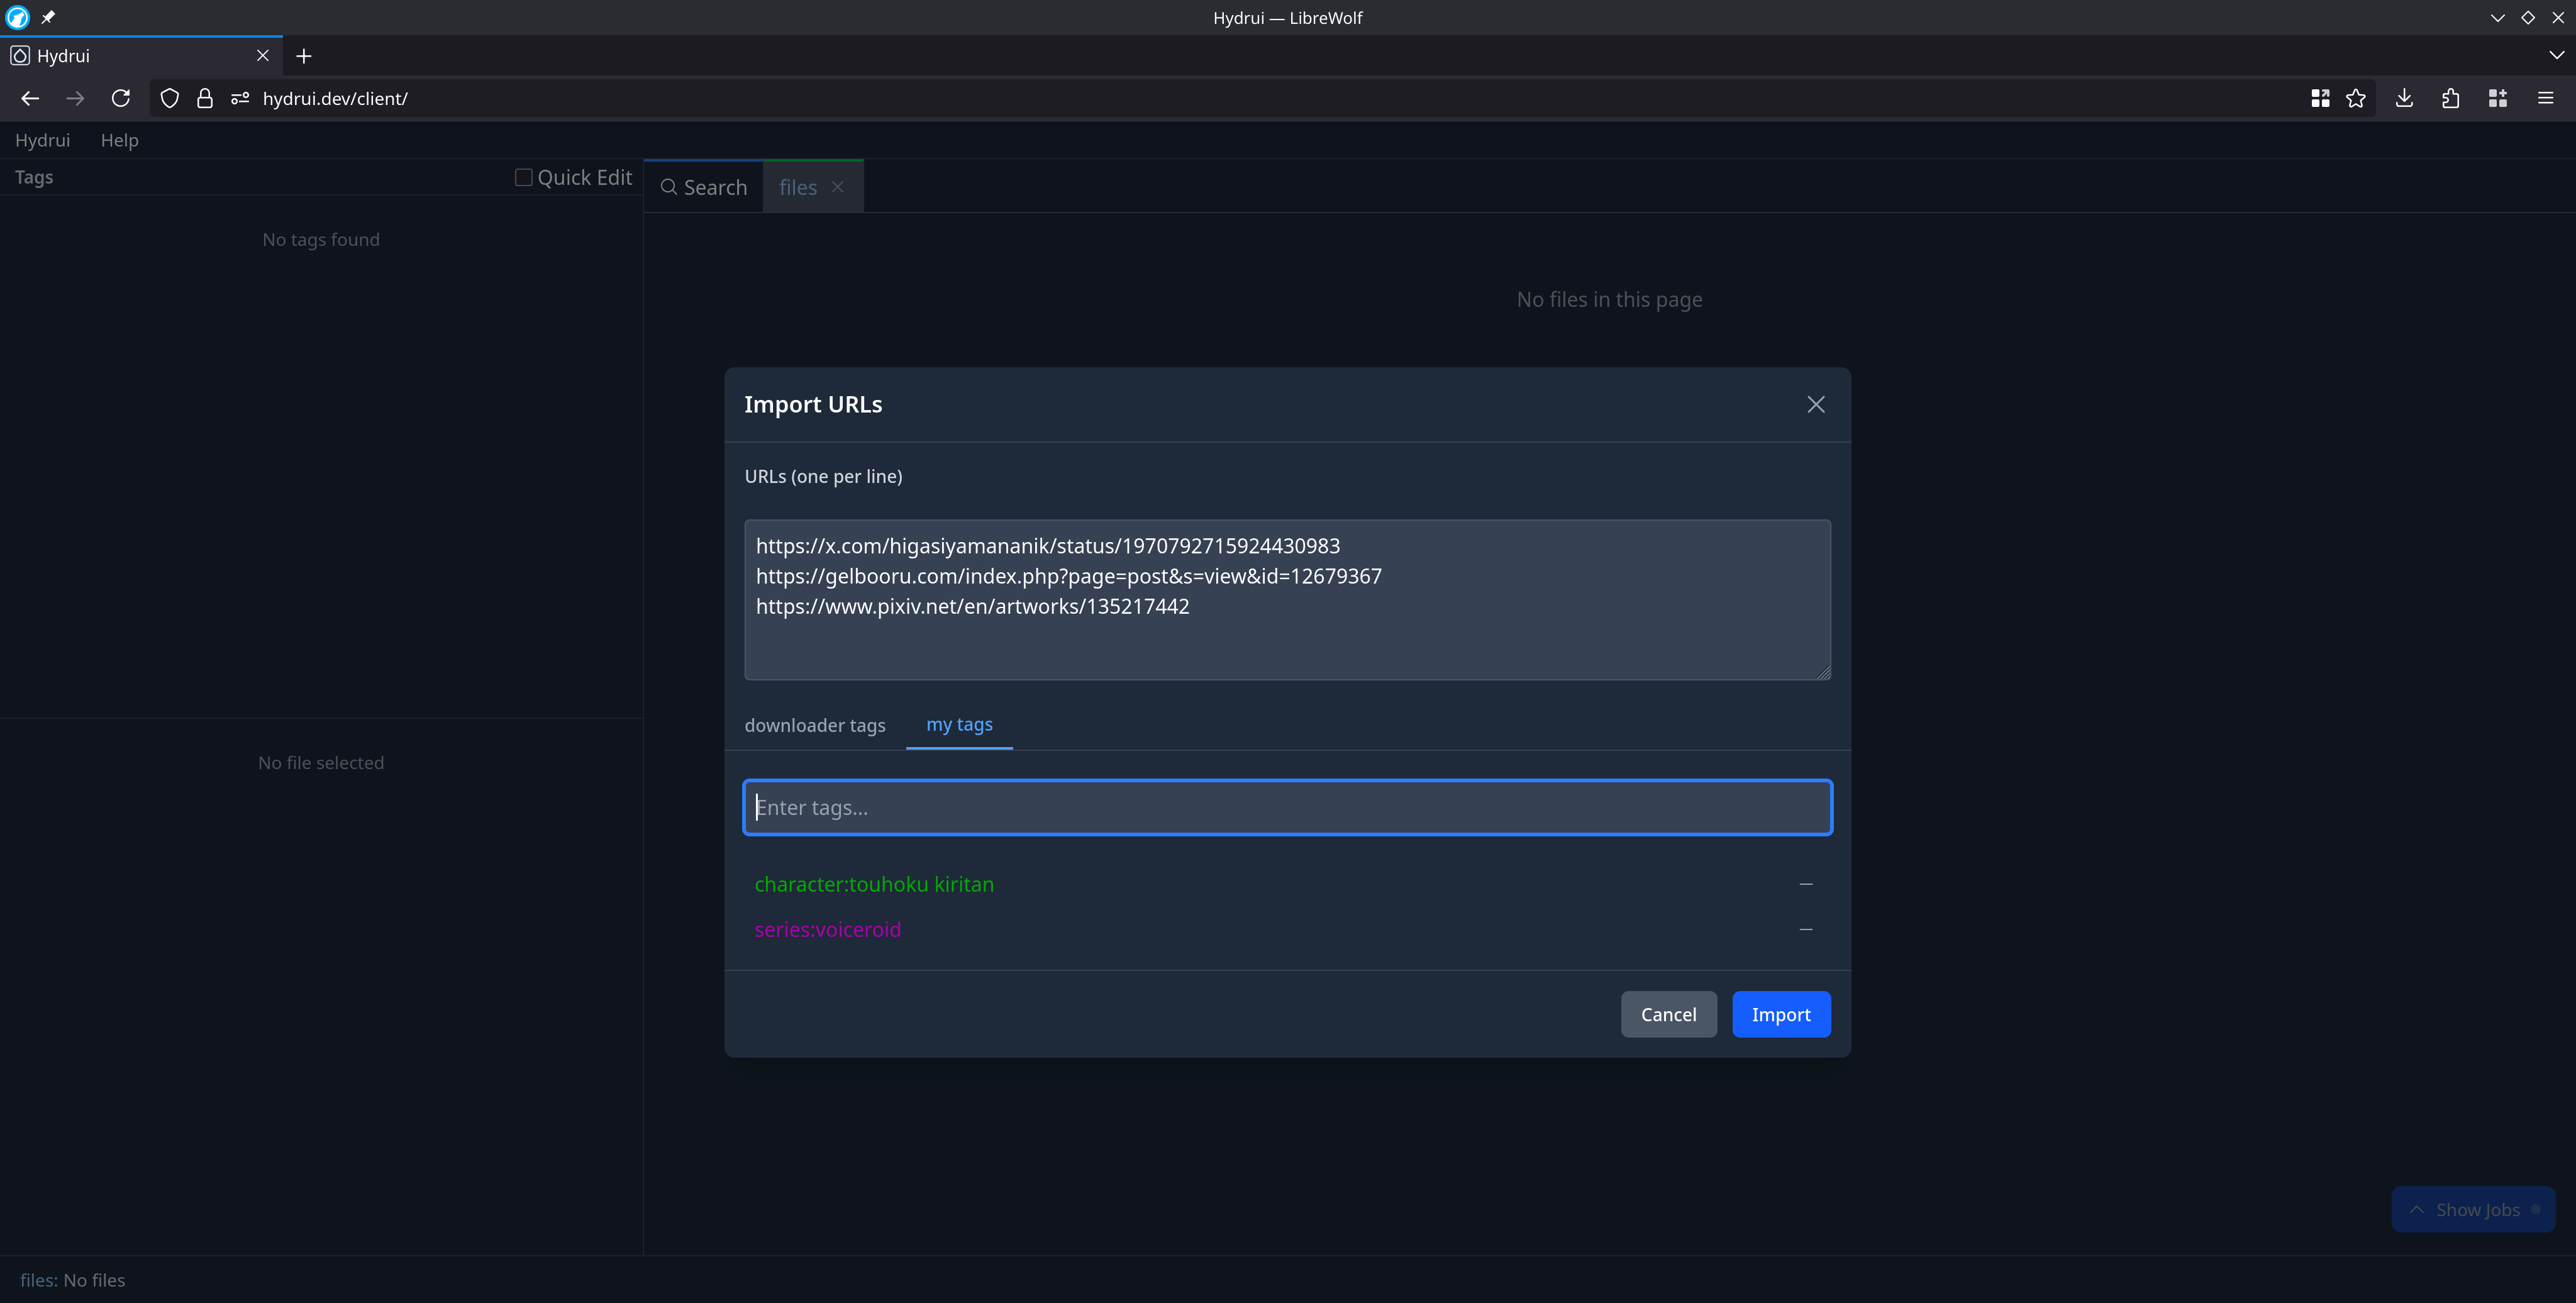The height and width of the screenshot is (1303, 2576).
Task: Open the browser downloads icon
Action: (2404, 98)
